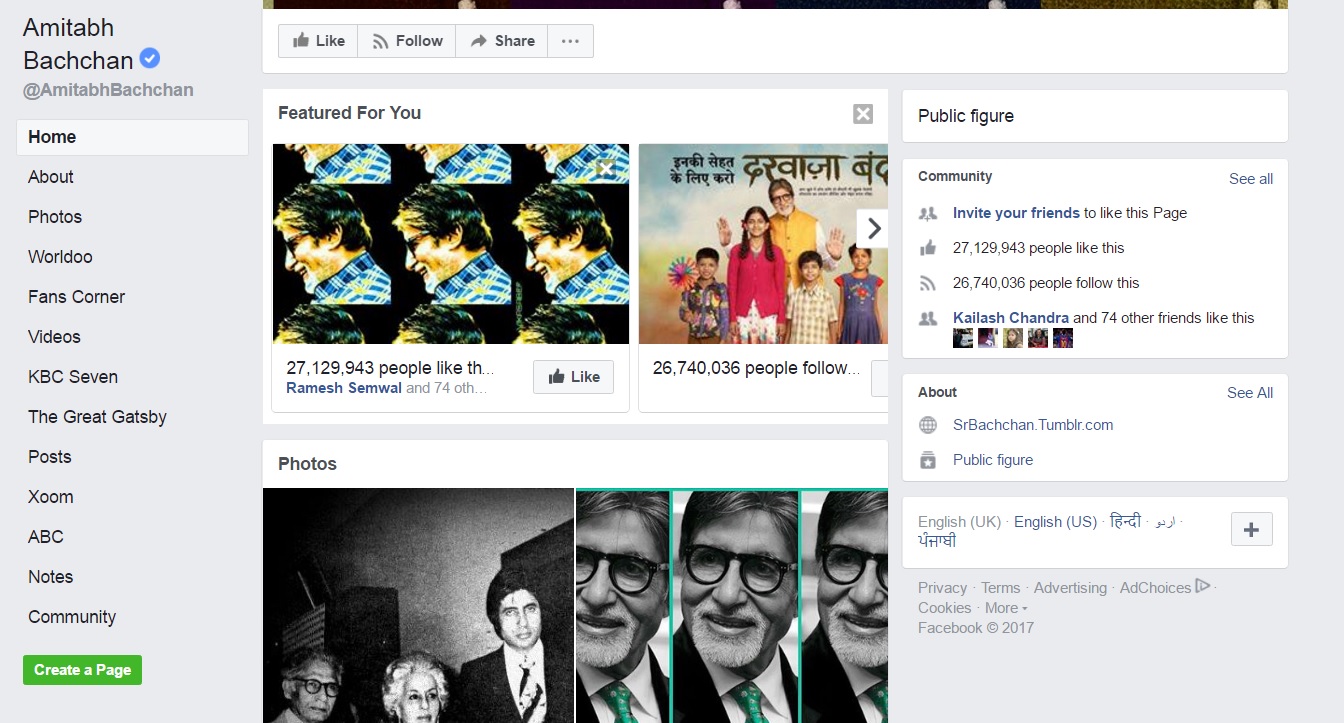Click the AdChoices triangle icon
The width and height of the screenshot is (1344, 723).
pos(1203,587)
